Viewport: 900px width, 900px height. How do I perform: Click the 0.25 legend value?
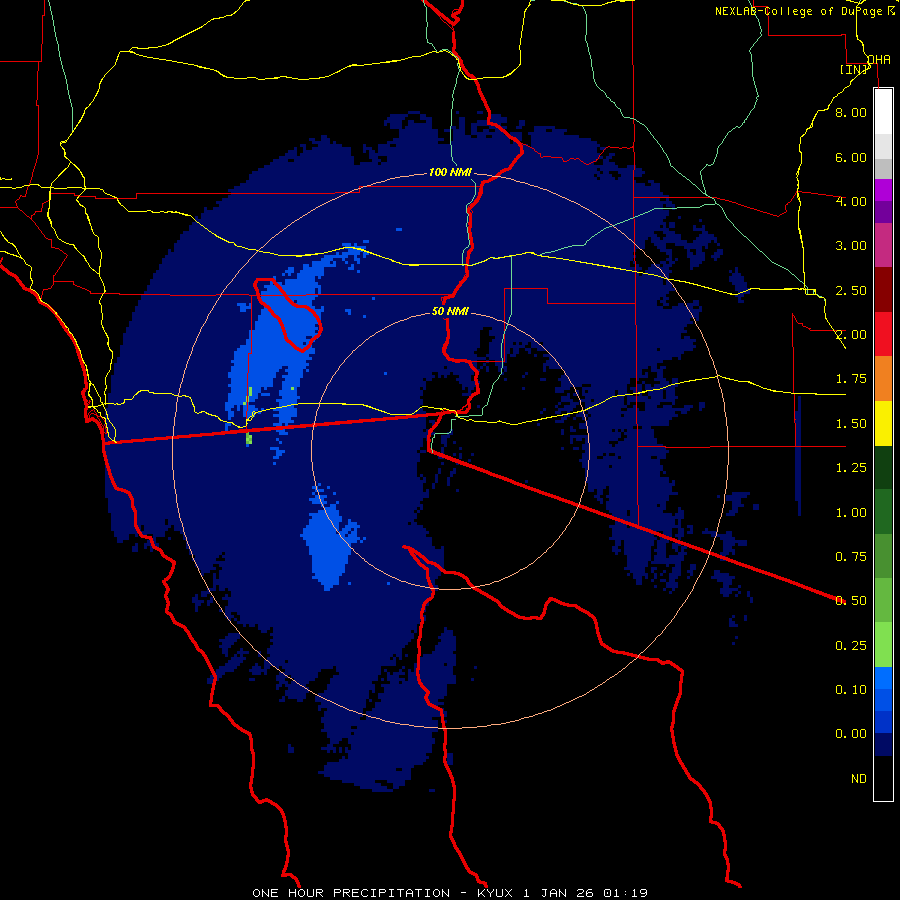click(851, 646)
